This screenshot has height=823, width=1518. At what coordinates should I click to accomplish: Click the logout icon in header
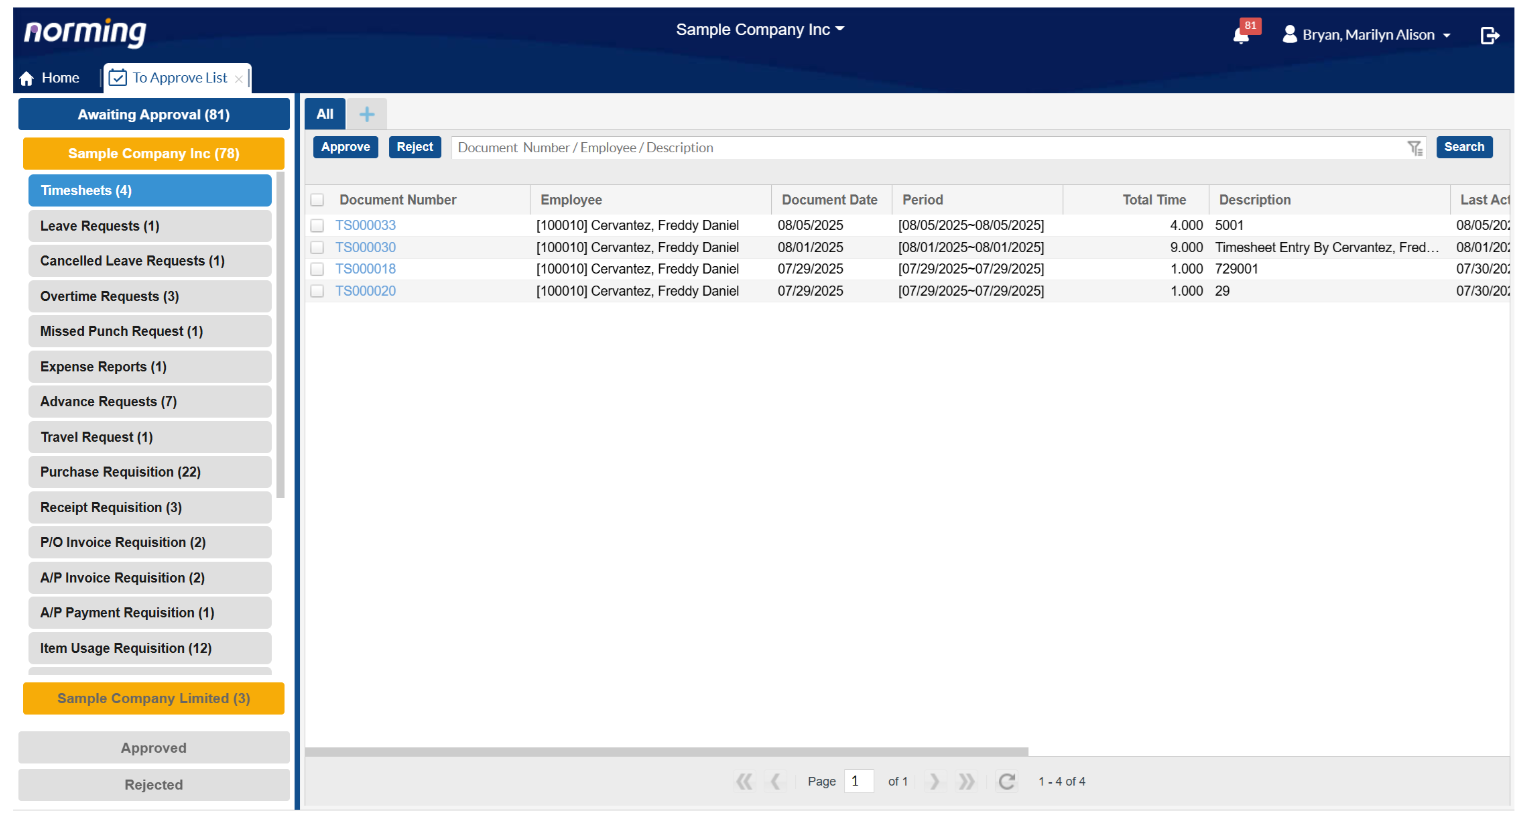[x=1489, y=36]
